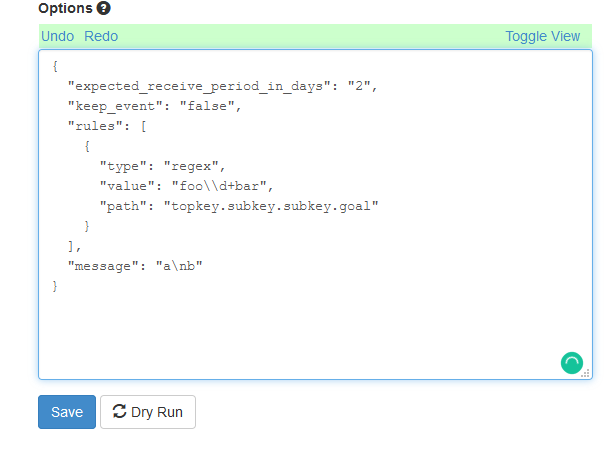Start a Dry Run
This screenshot has height=453, width=616.
(x=148, y=412)
